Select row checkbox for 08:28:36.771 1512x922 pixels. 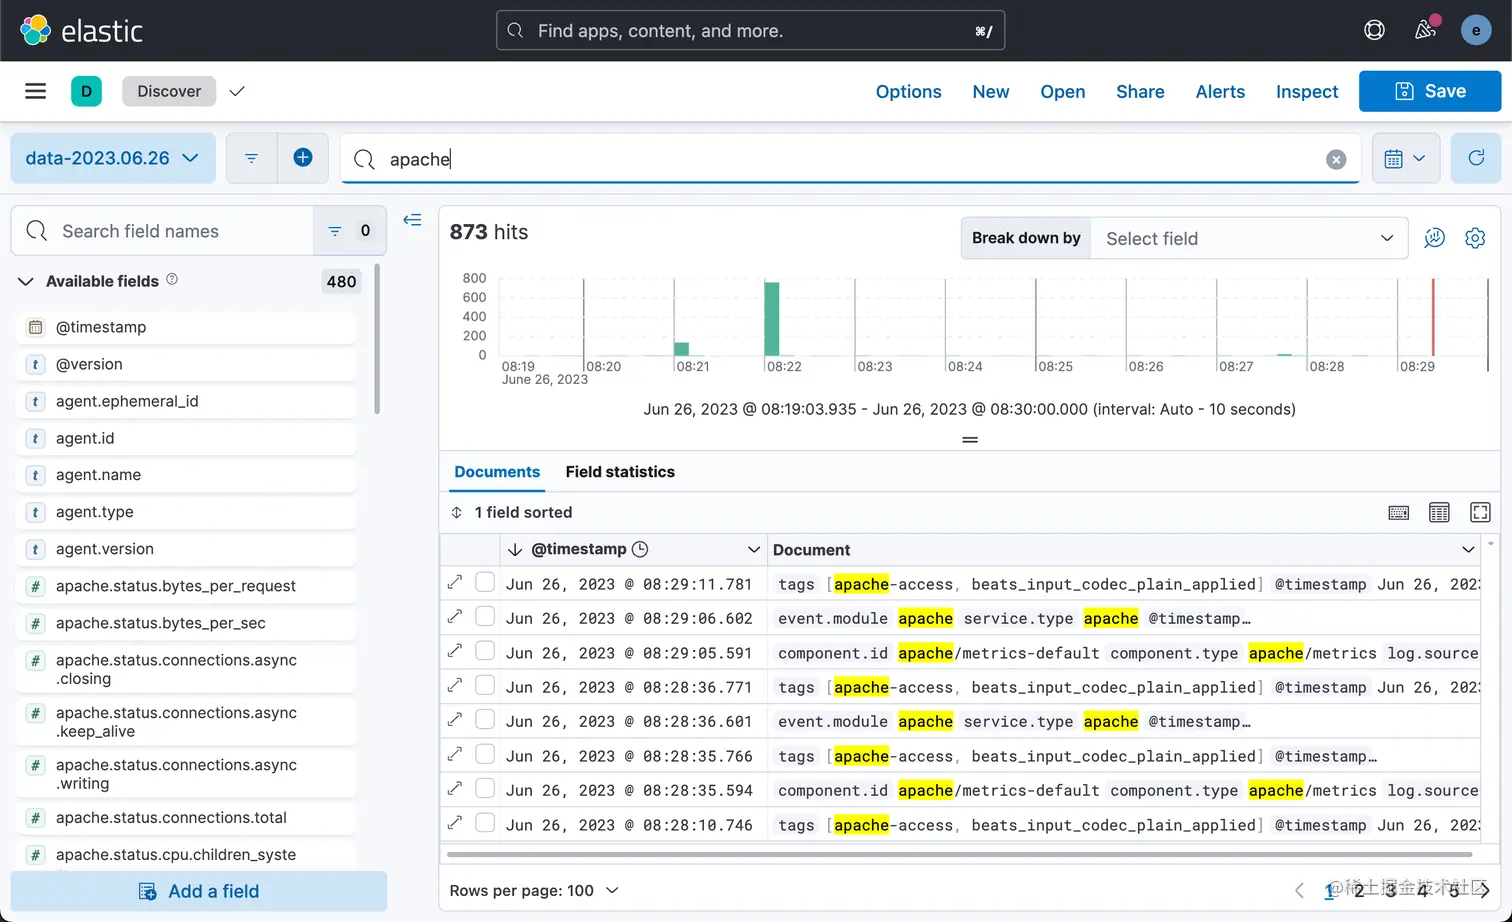485,685
